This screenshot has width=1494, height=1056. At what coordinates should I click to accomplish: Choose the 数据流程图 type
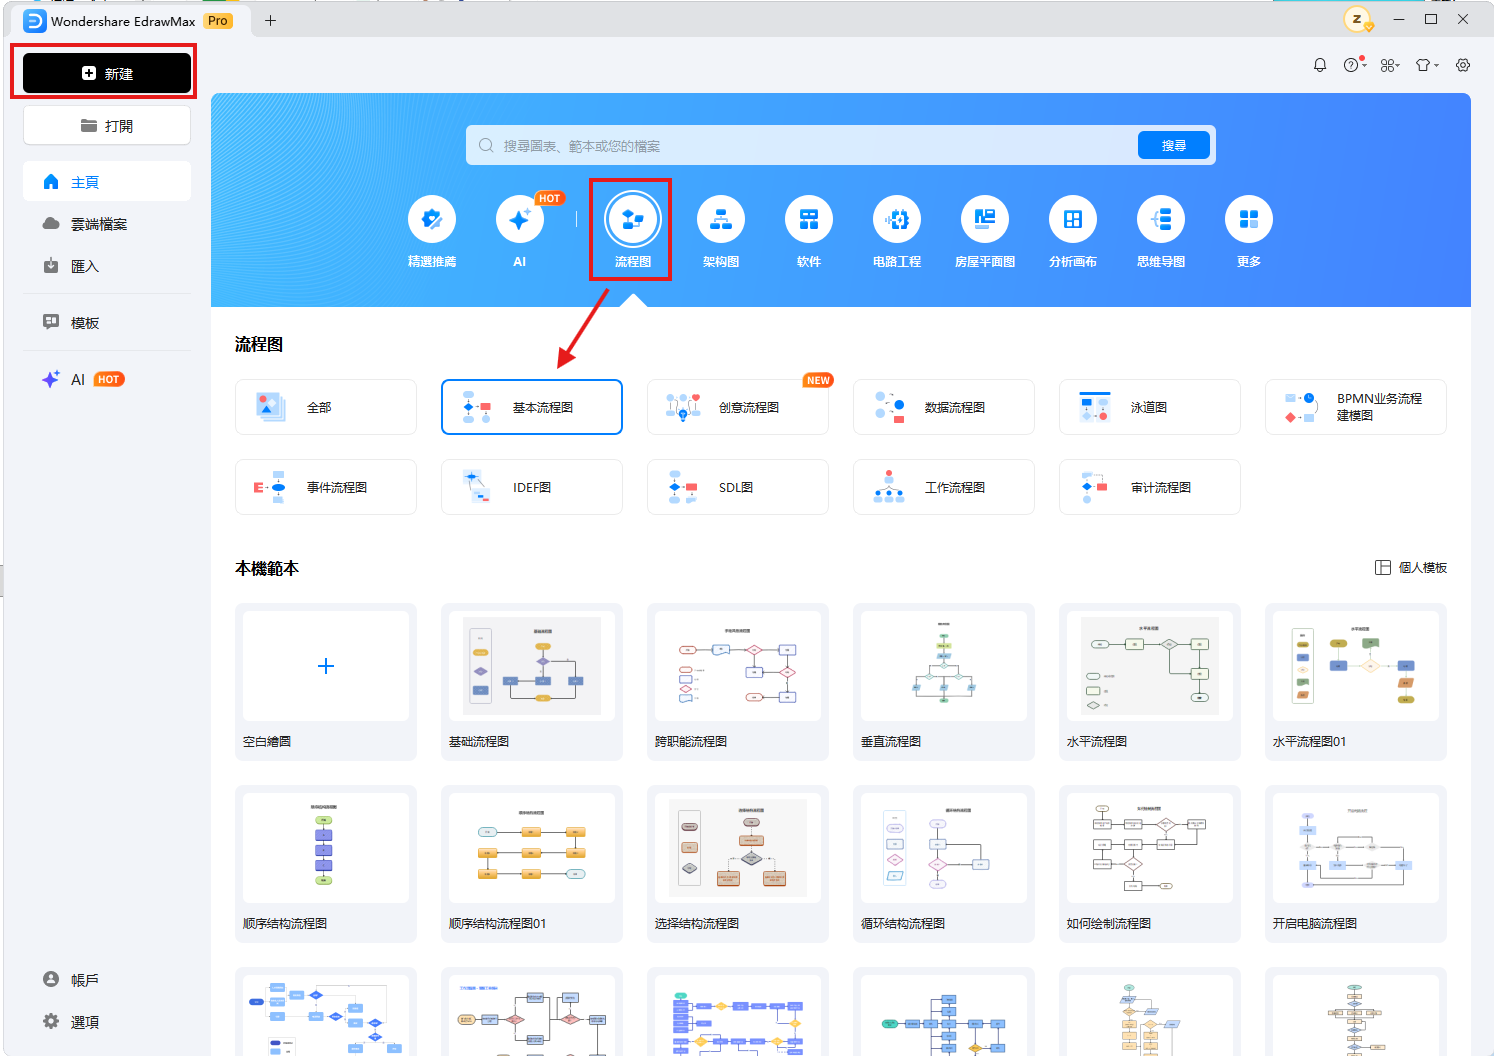(944, 407)
